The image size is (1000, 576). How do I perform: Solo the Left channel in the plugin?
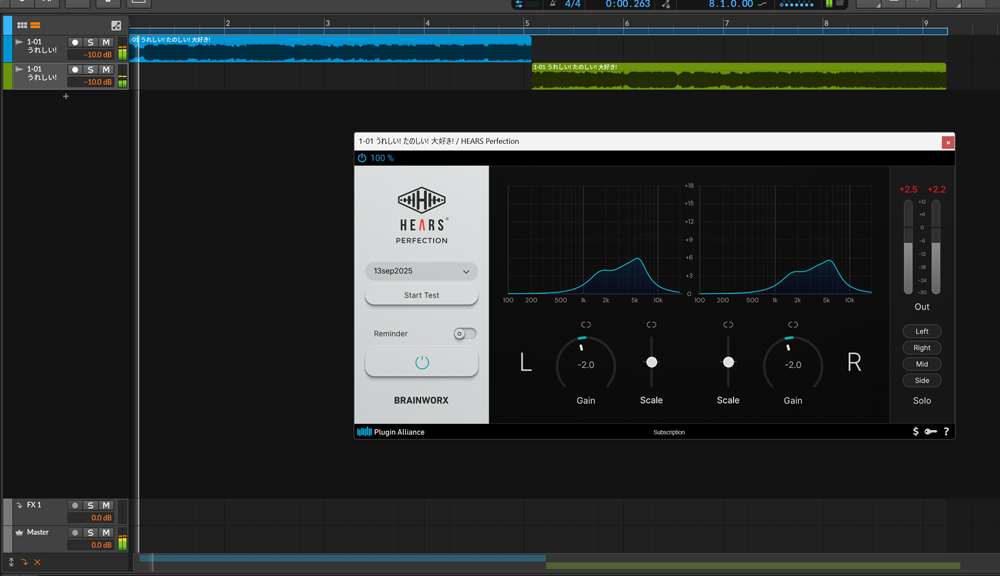922,331
